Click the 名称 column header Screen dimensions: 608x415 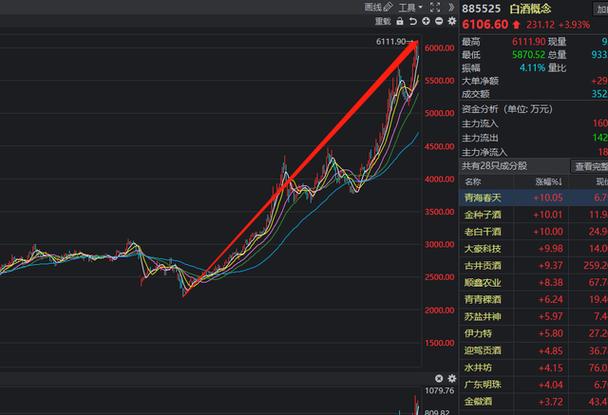[x=473, y=183]
